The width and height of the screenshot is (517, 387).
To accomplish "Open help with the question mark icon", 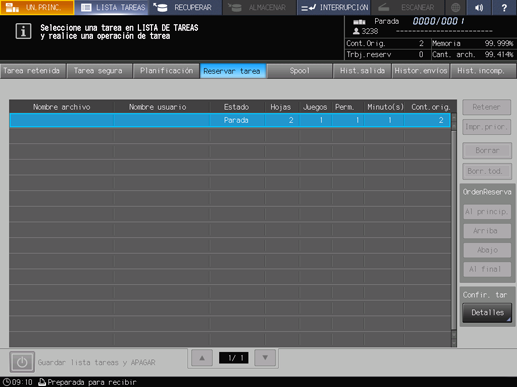I will [x=504, y=7].
